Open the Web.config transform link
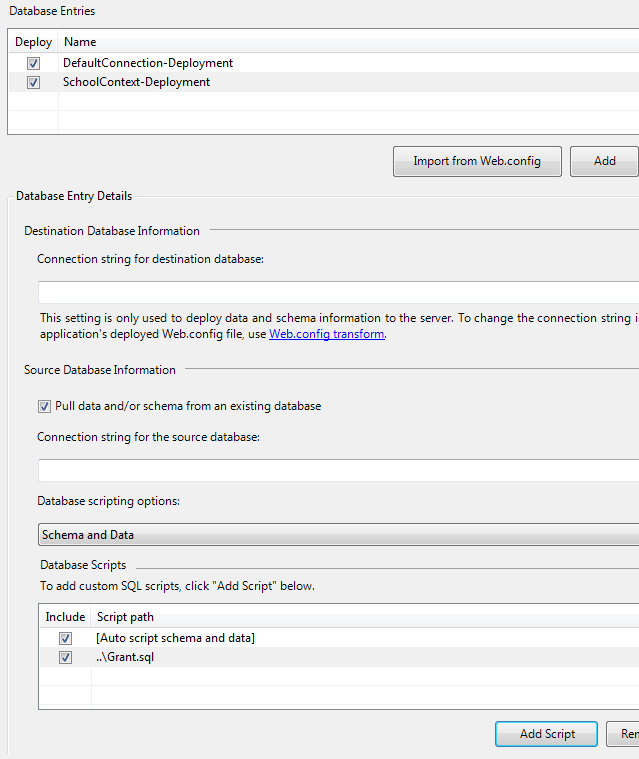 tap(326, 335)
